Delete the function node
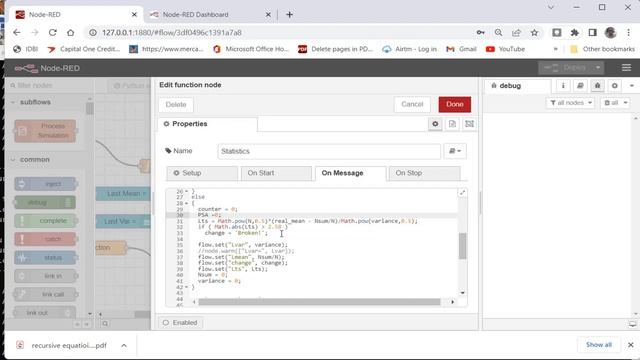 pos(176,104)
